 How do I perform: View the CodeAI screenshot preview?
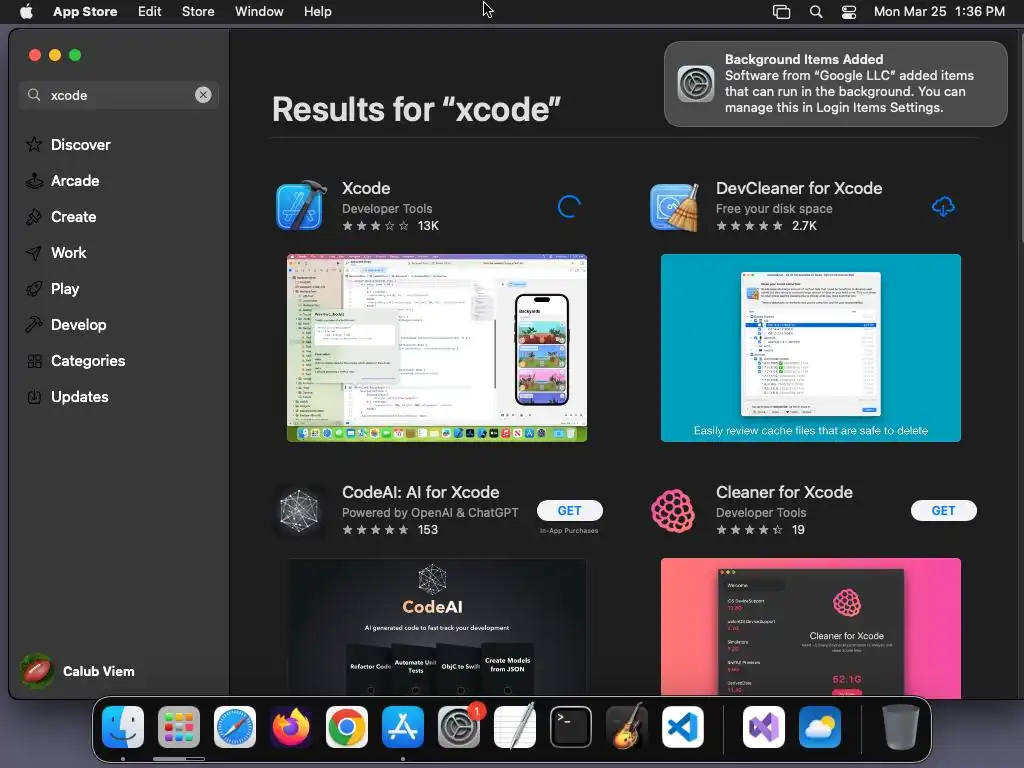tap(437, 627)
